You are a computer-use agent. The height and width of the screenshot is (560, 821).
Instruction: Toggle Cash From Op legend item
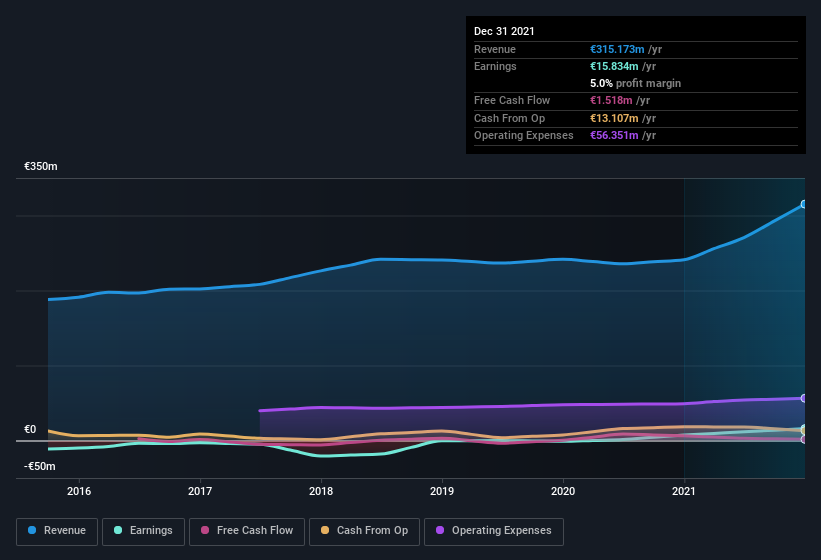(364, 531)
